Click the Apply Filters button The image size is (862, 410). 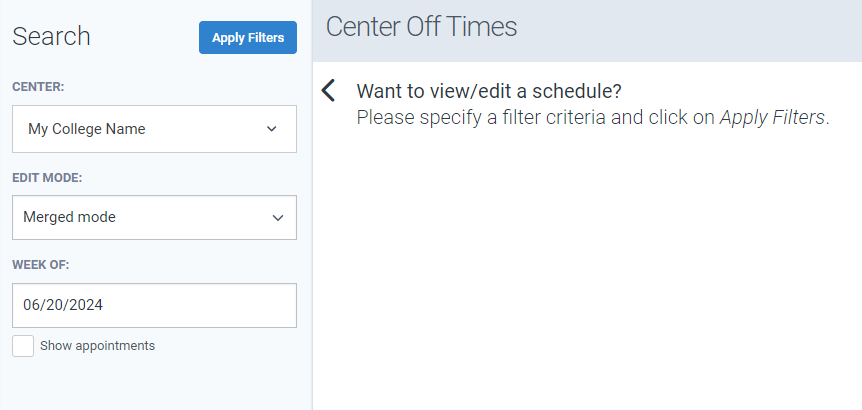coord(247,38)
